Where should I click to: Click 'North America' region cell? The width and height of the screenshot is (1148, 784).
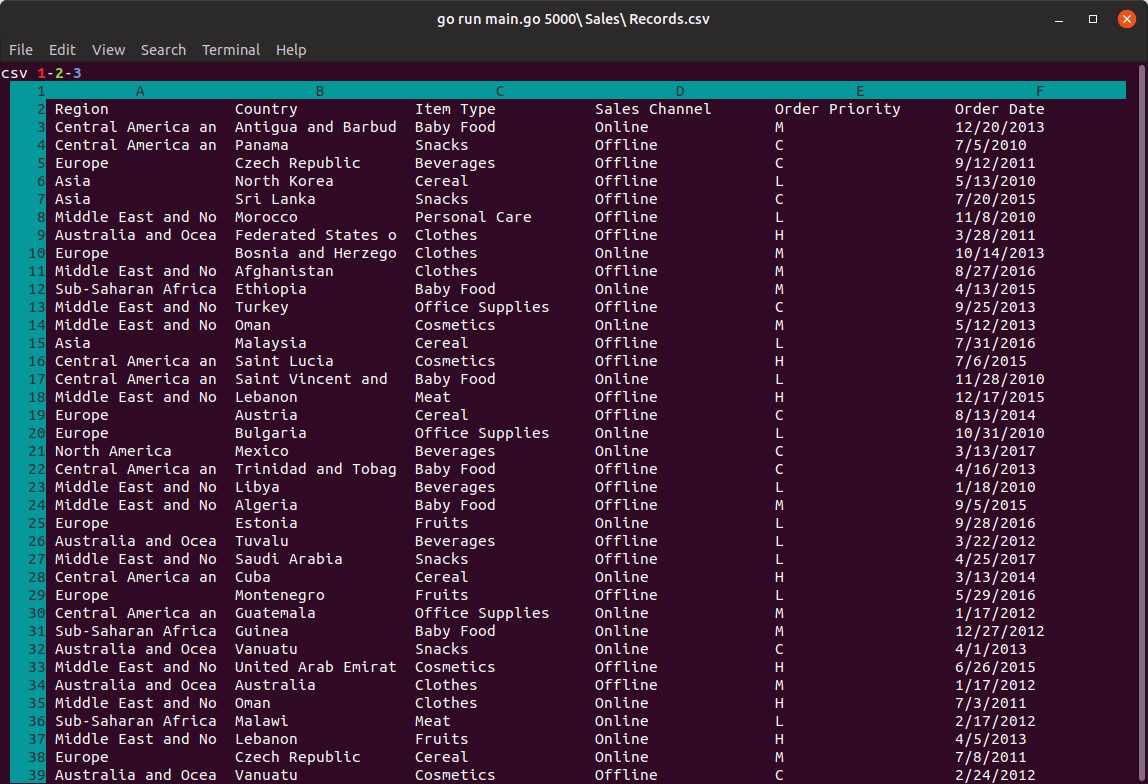[x=113, y=451]
